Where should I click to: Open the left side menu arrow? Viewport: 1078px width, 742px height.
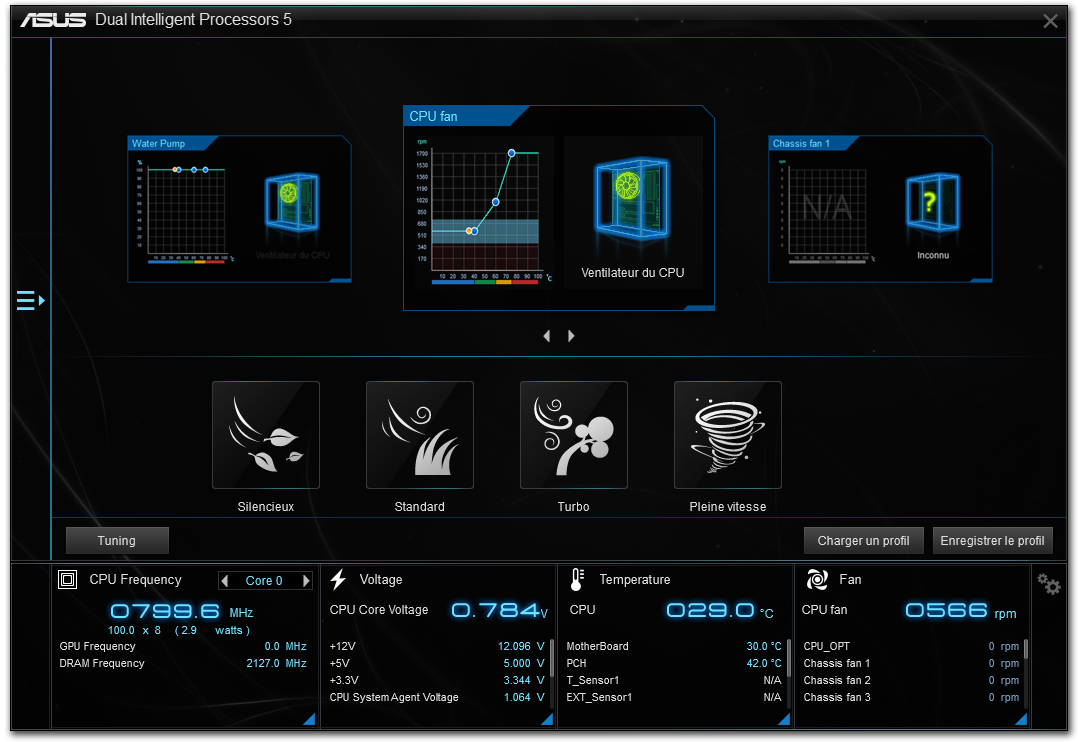coord(31,300)
